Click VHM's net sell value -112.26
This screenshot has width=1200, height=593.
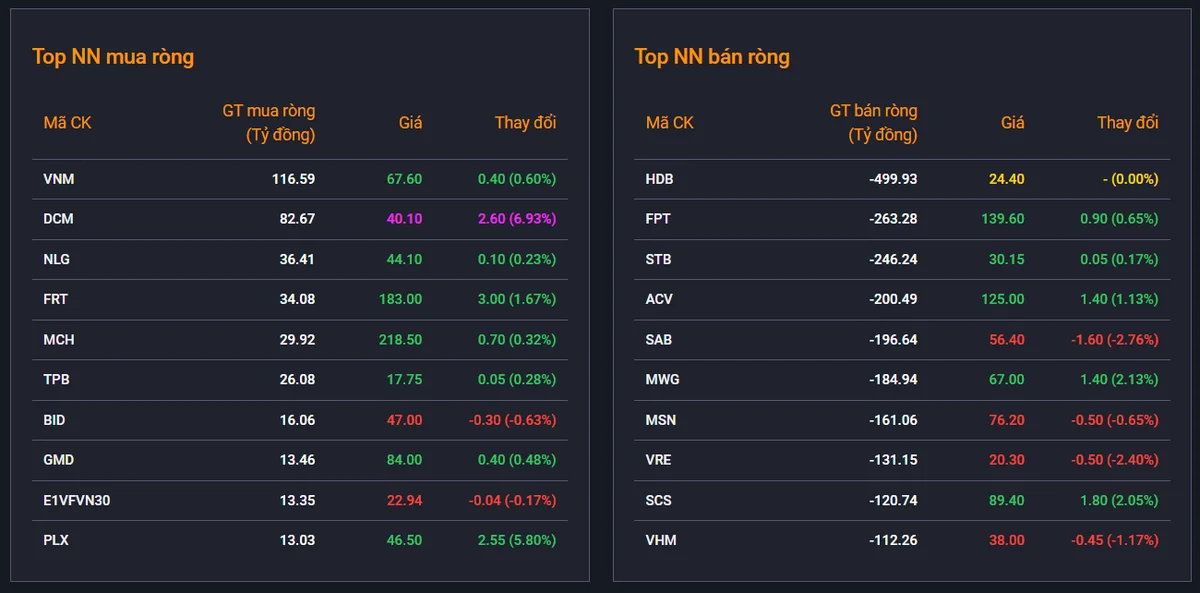(x=893, y=540)
